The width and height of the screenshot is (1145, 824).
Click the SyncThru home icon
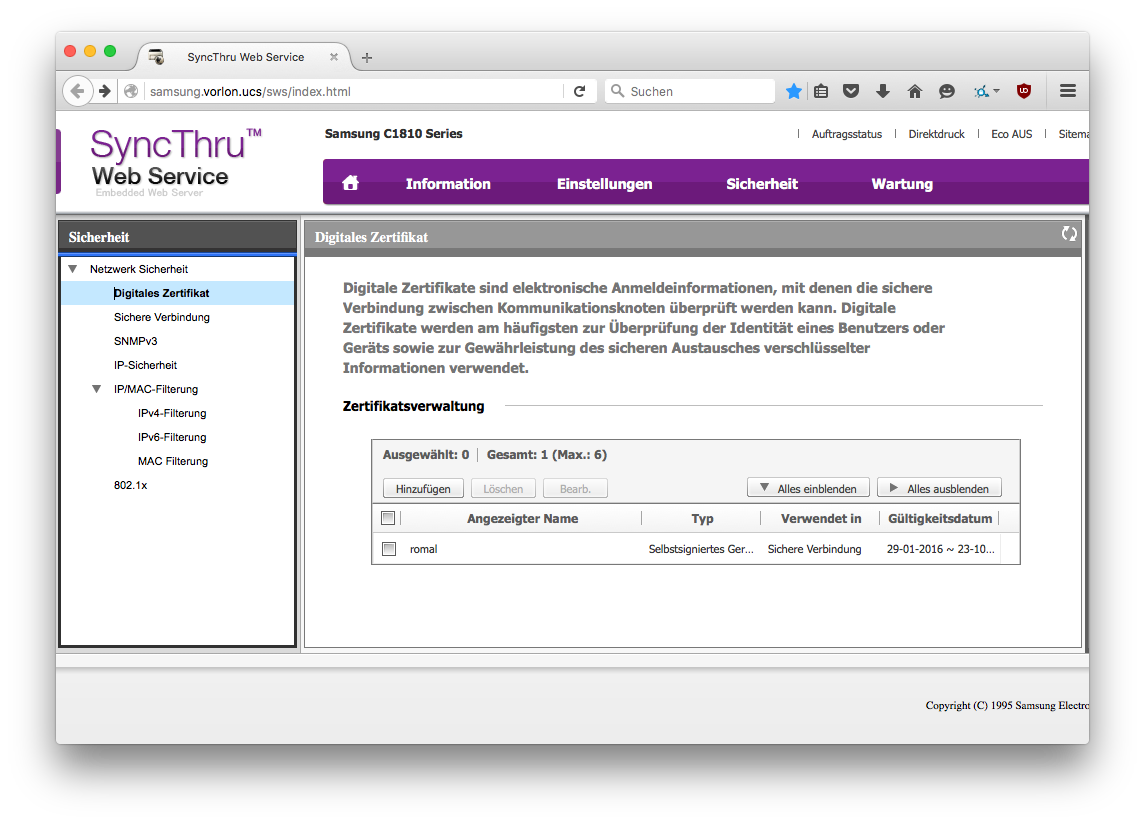point(350,183)
